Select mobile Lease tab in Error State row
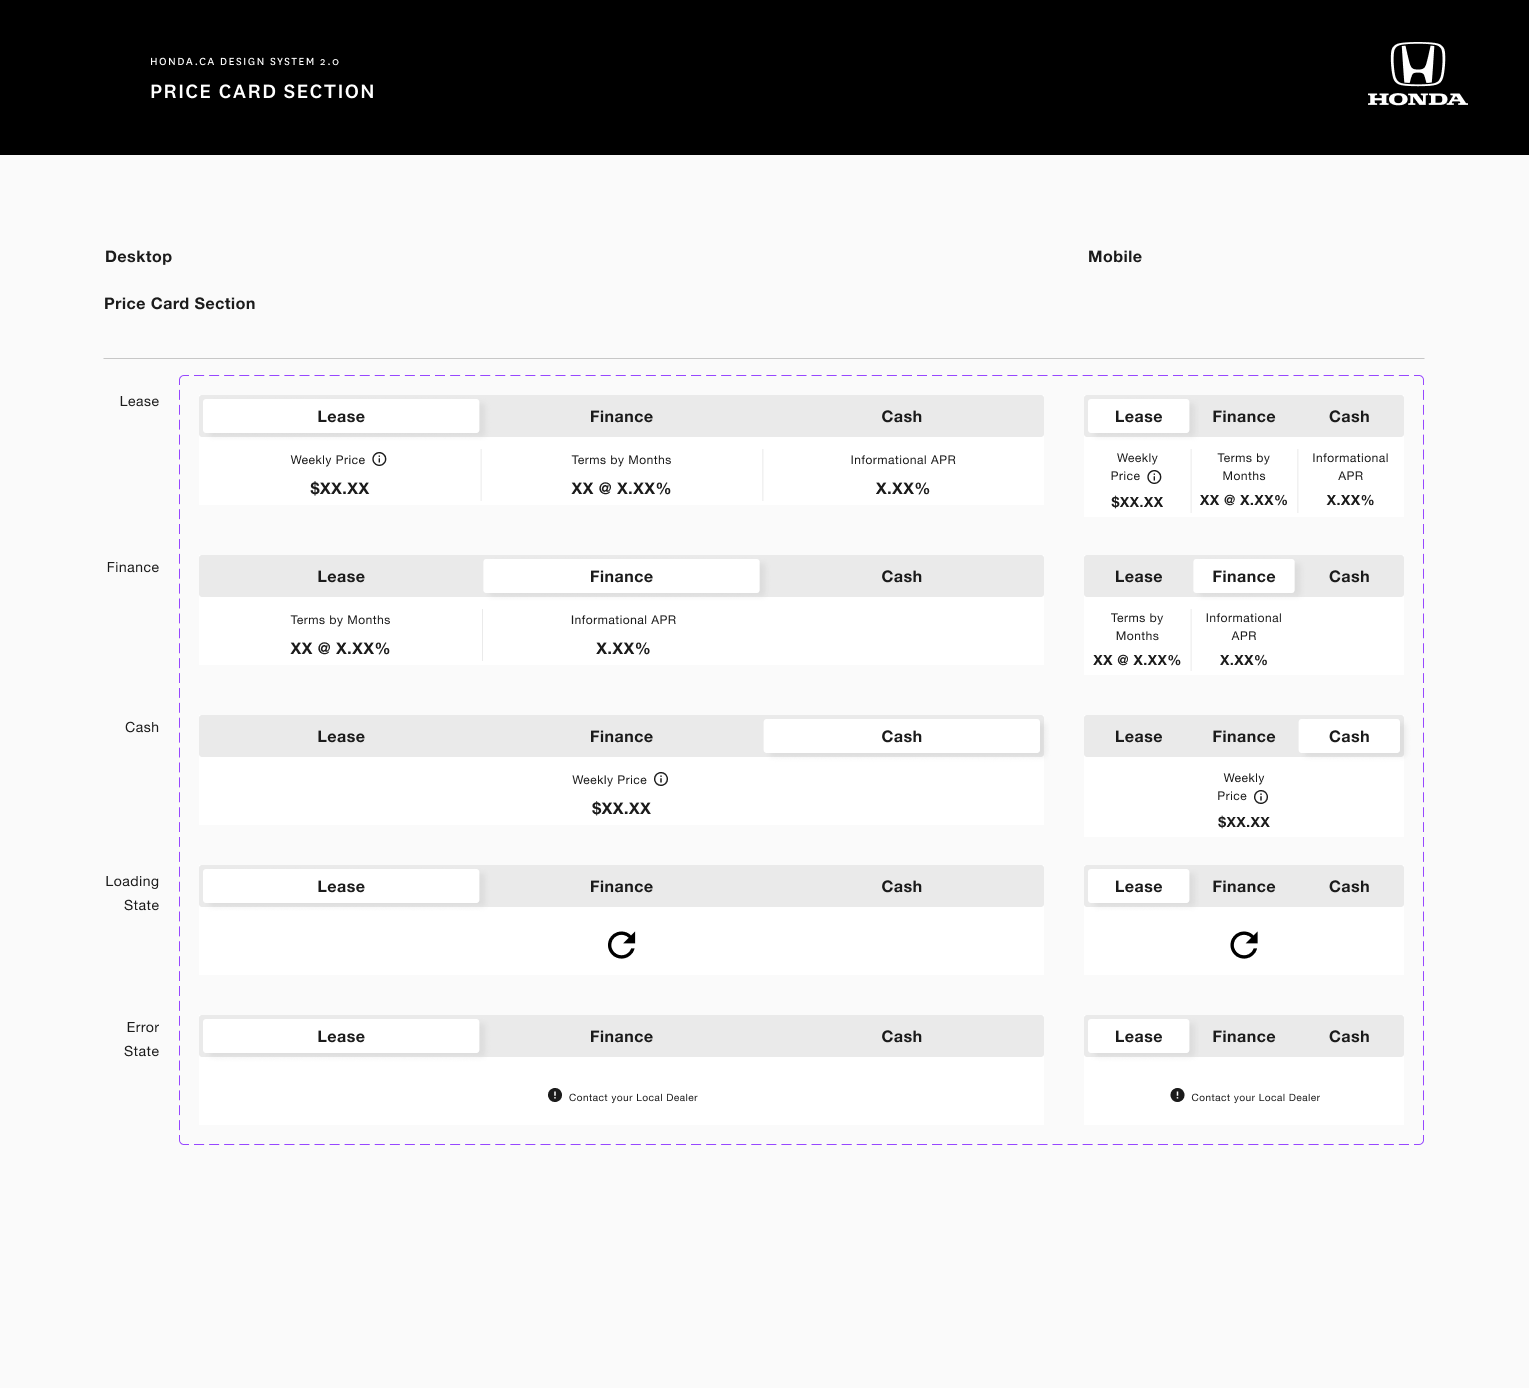The width and height of the screenshot is (1529, 1388). click(x=1138, y=1036)
